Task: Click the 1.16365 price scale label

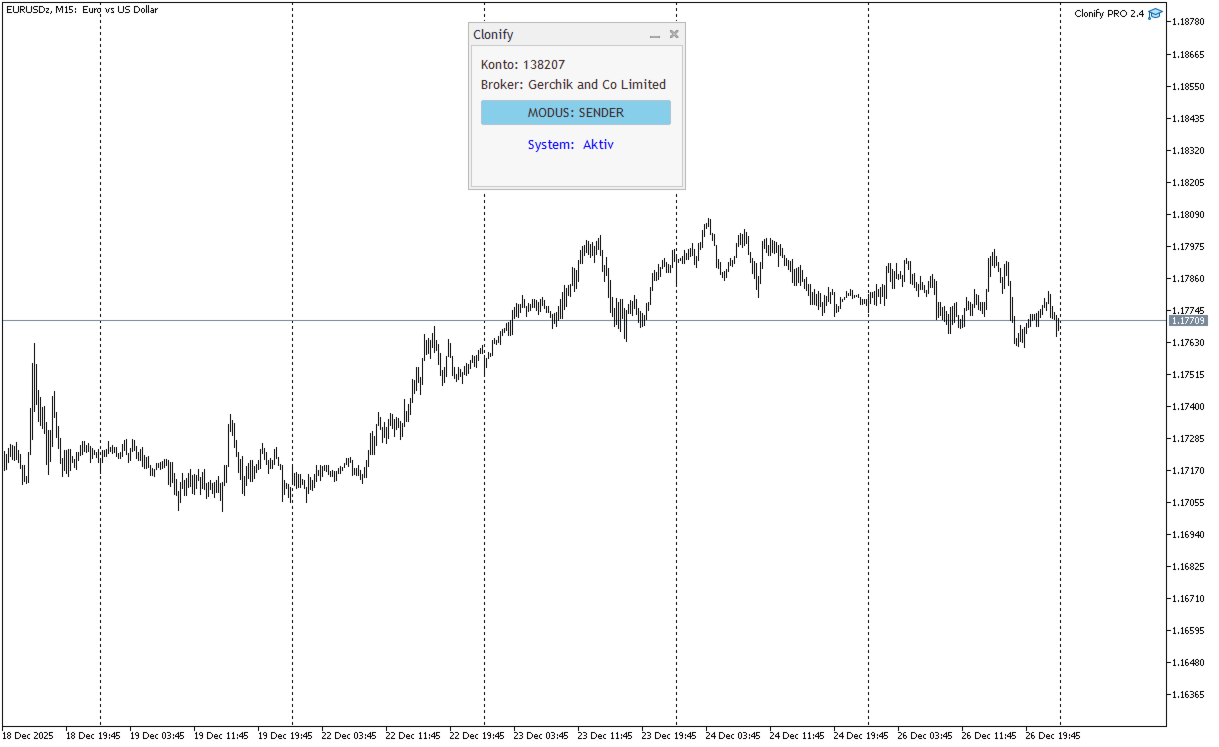Action: click(x=1188, y=694)
